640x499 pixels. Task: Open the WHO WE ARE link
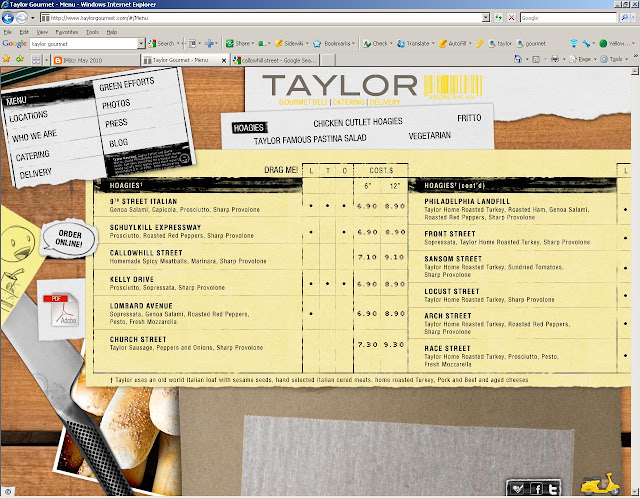(34, 135)
